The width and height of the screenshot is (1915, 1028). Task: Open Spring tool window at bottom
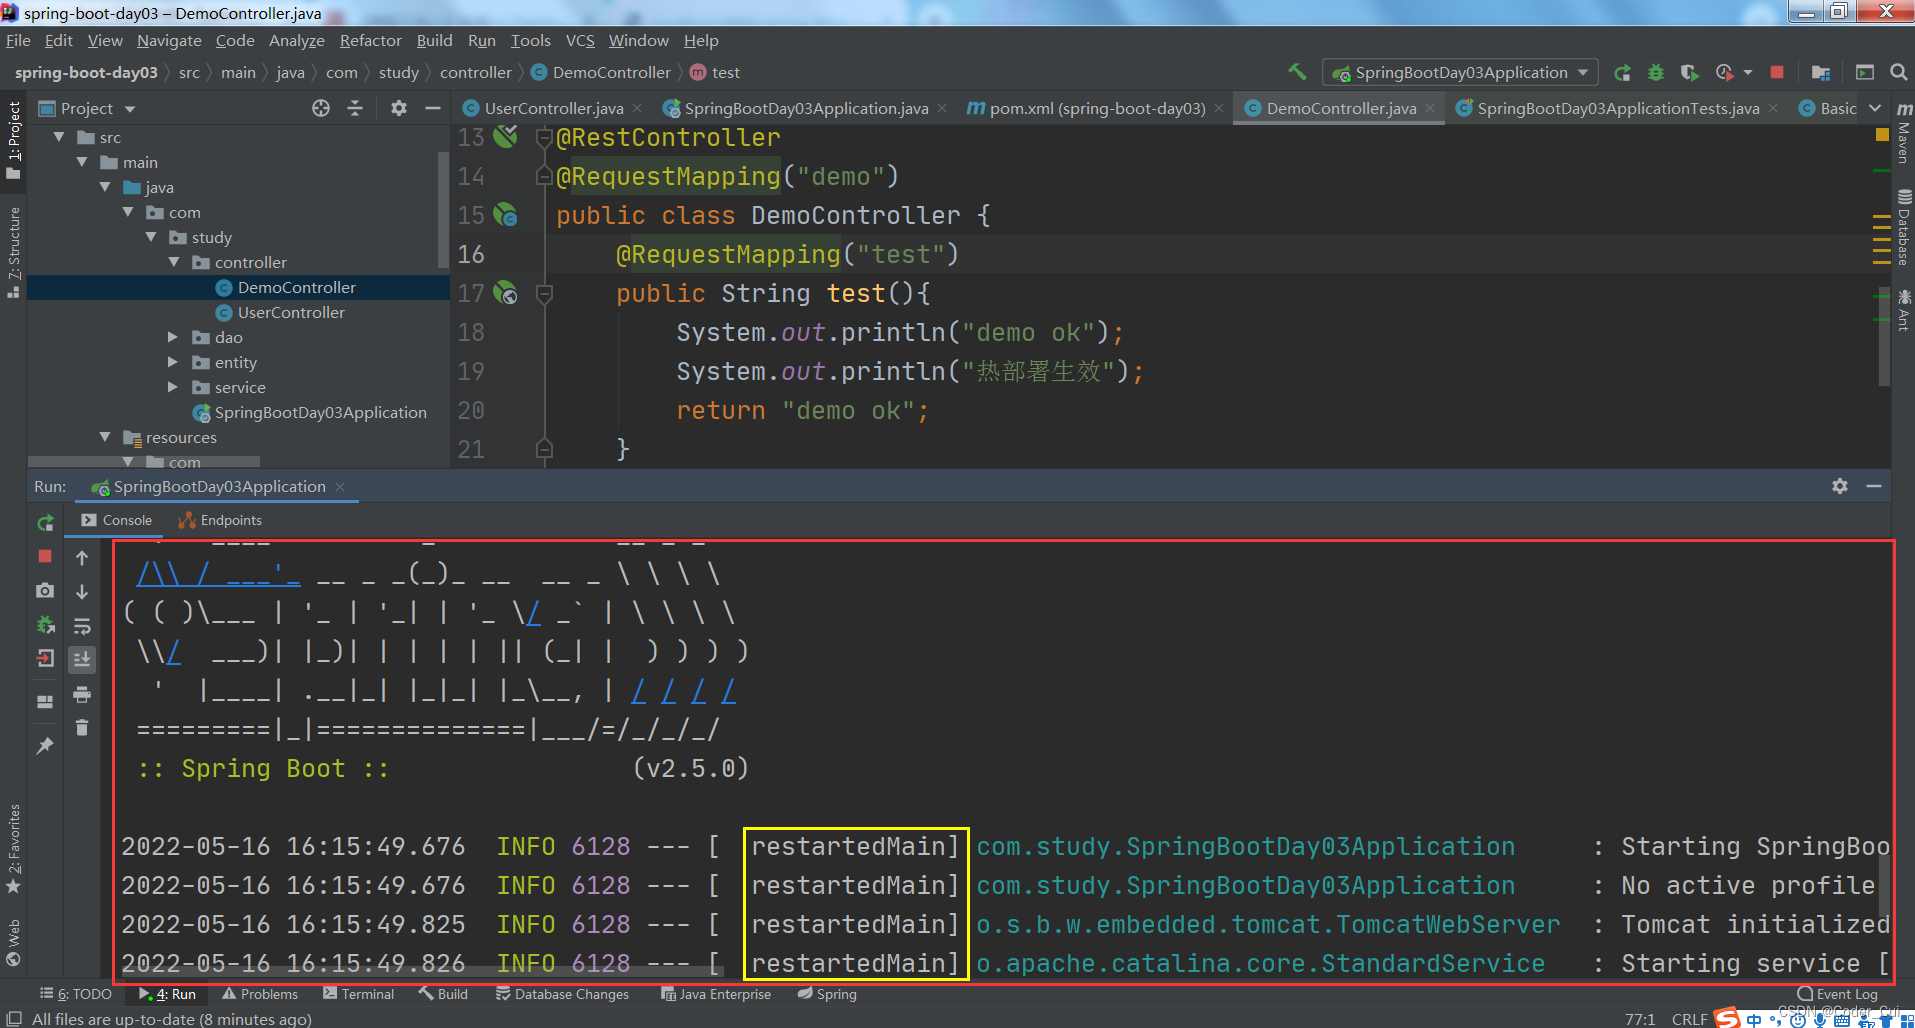click(827, 994)
